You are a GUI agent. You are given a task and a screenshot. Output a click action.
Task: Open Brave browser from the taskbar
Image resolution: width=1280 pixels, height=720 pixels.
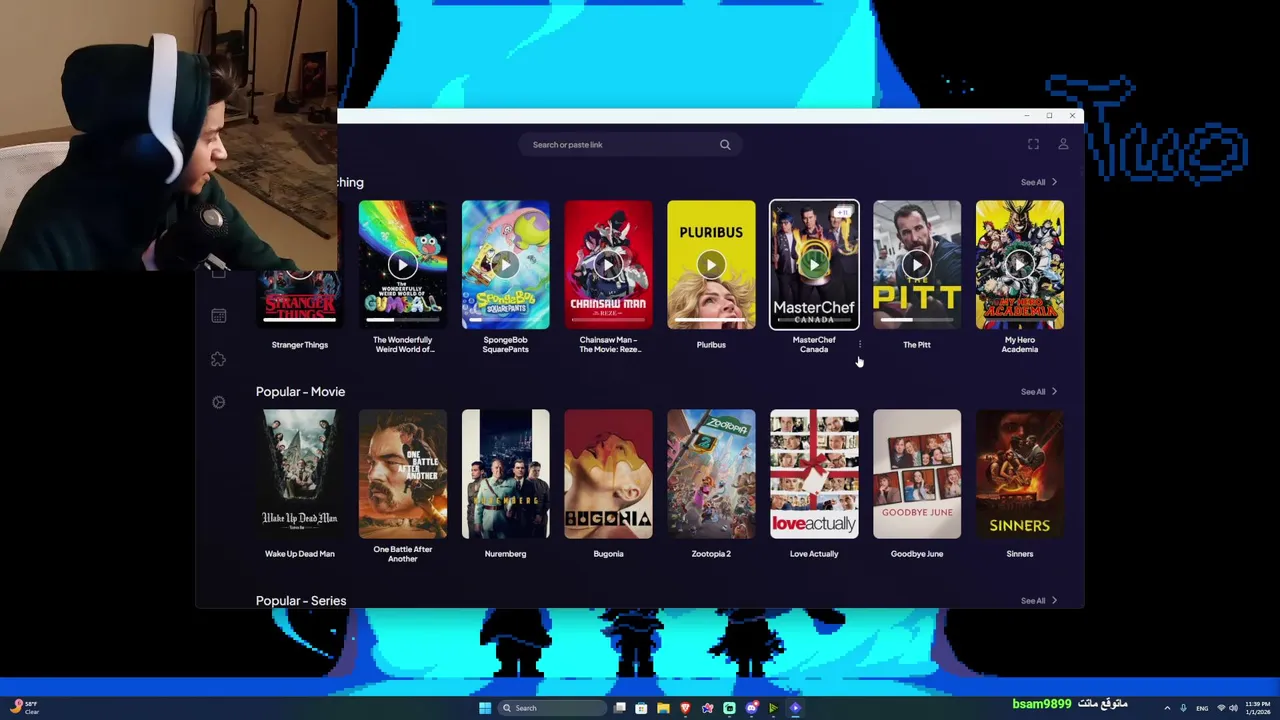685,708
